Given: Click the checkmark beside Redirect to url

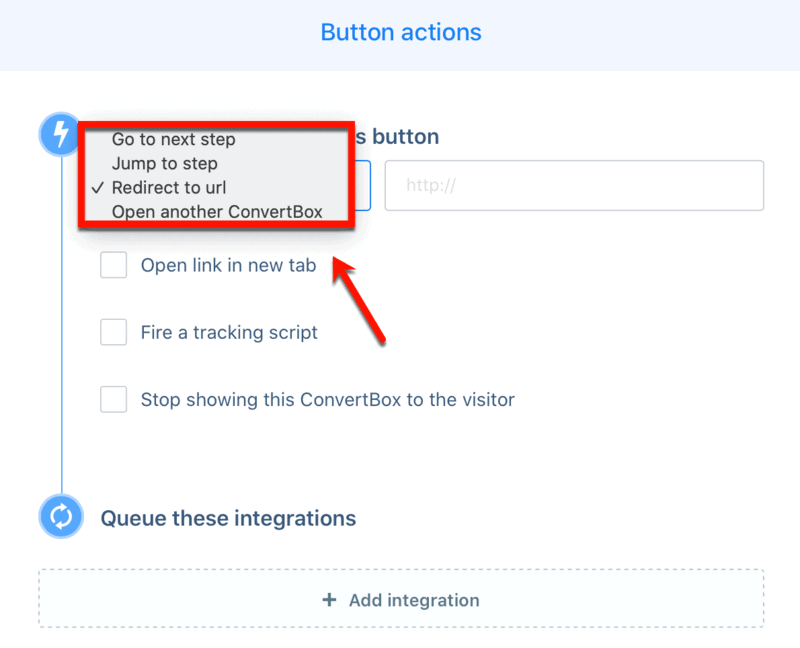Looking at the screenshot, I should (x=98, y=187).
